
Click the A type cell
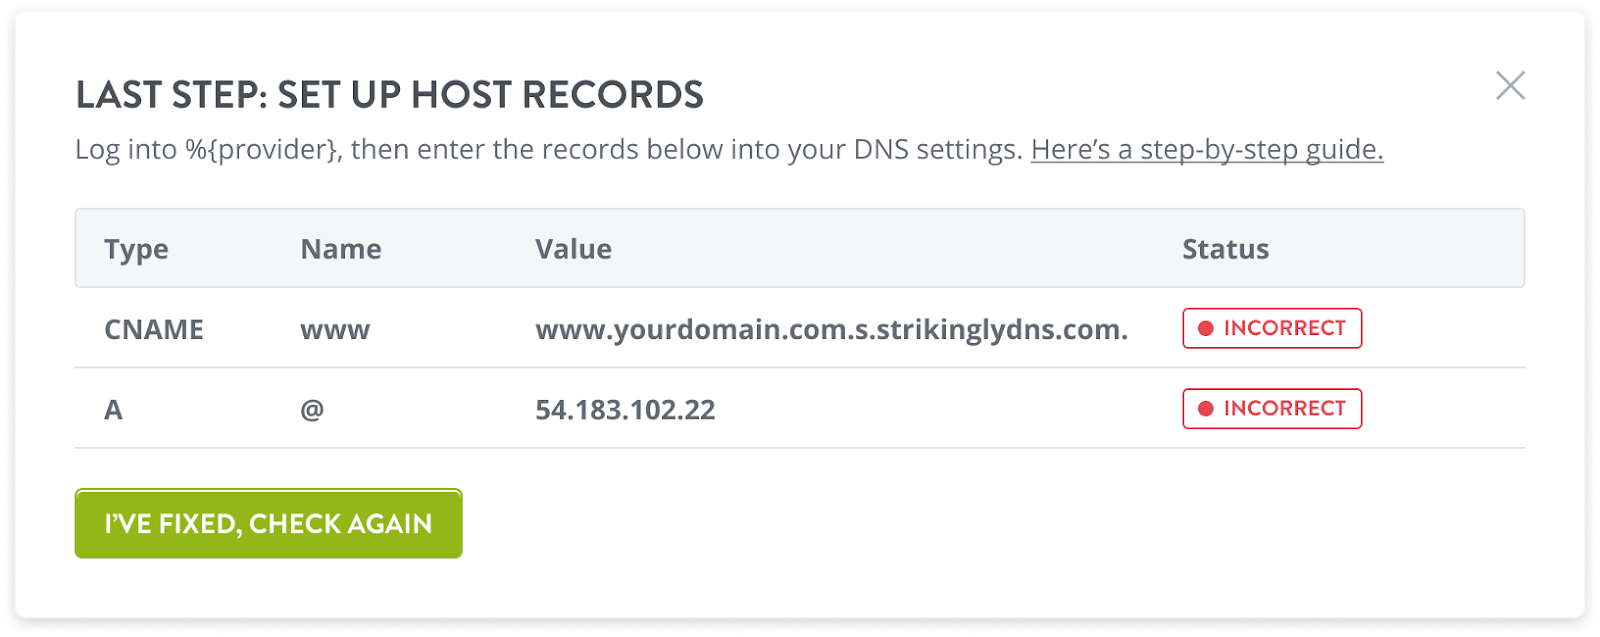[x=113, y=409]
